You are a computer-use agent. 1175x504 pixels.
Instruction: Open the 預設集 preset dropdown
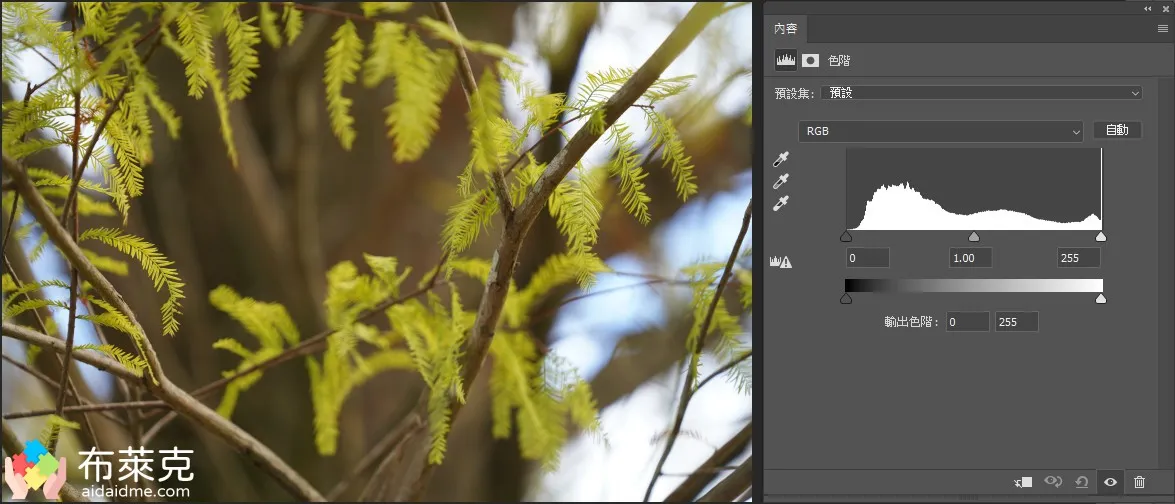click(981, 93)
